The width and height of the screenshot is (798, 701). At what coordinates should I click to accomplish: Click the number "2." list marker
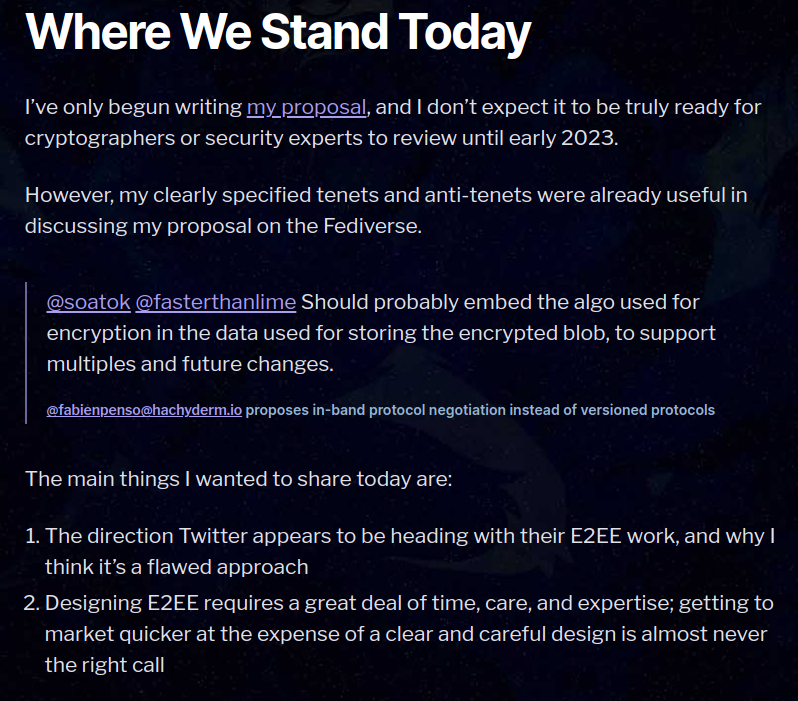33,603
